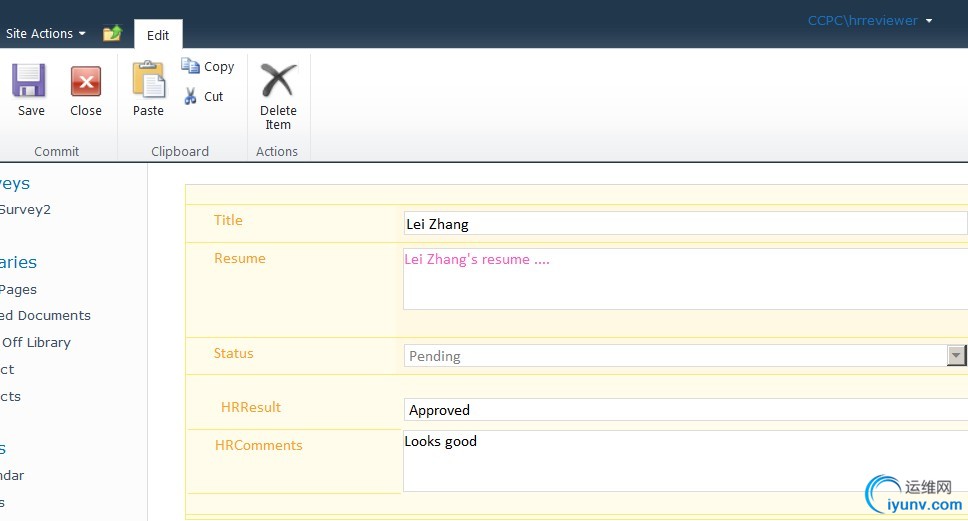Open the Documents library link in the sidebar
This screenshot has height=521, width=968.
[x=46, y=315]
